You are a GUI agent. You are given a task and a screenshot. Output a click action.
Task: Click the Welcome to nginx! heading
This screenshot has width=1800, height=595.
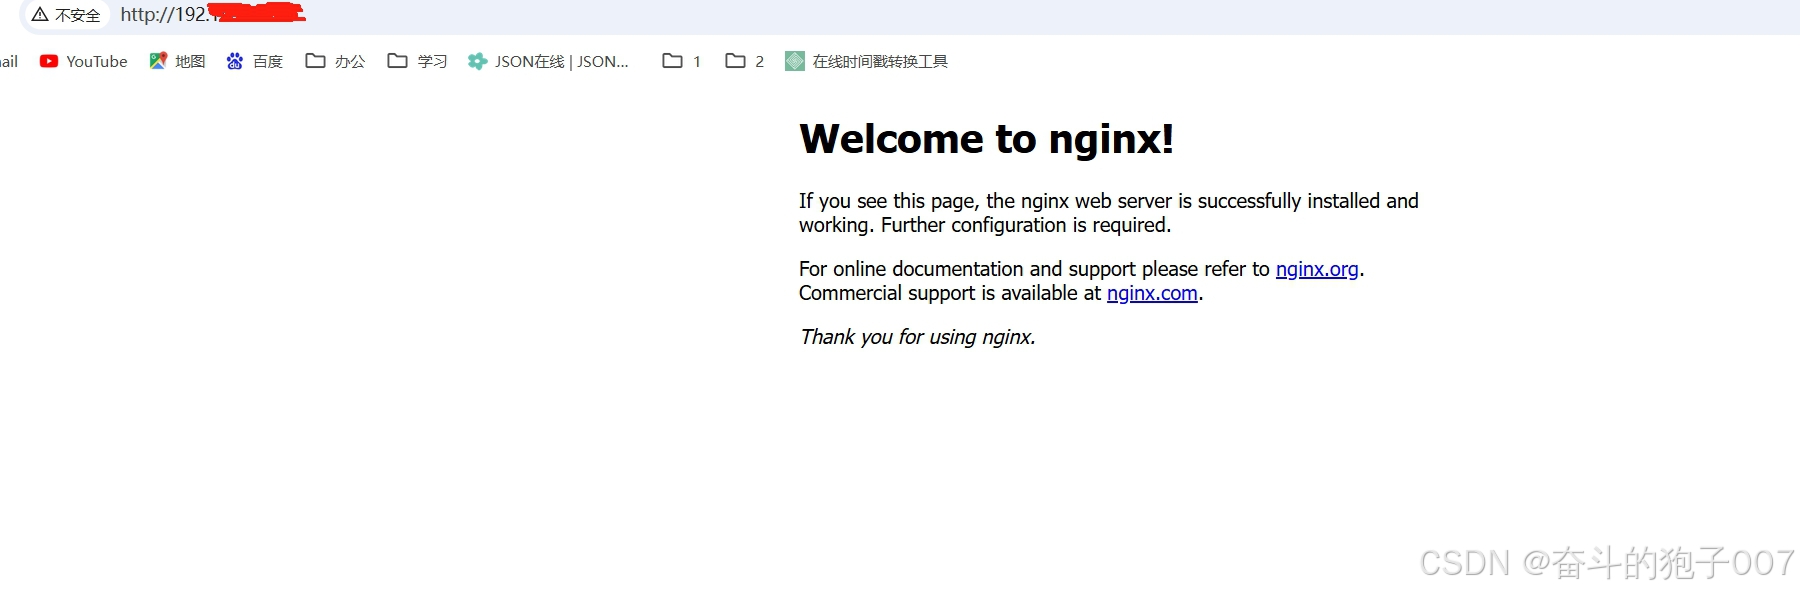(x=986, y=139)
